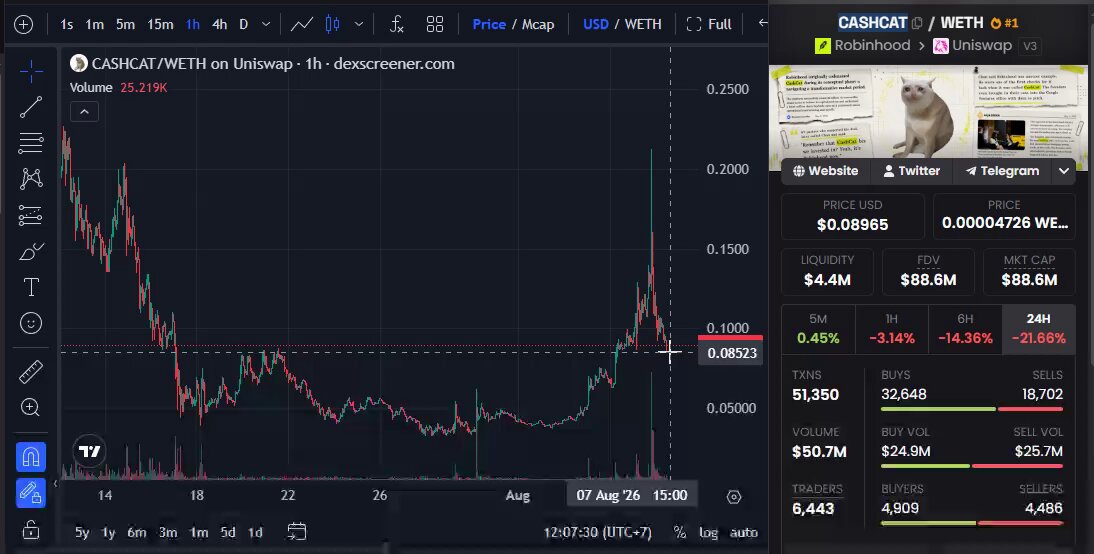The height and width of the screenshot is (554, 1094).
Task: Expand the more timeframes dropdown
Action: pos(266,24)
